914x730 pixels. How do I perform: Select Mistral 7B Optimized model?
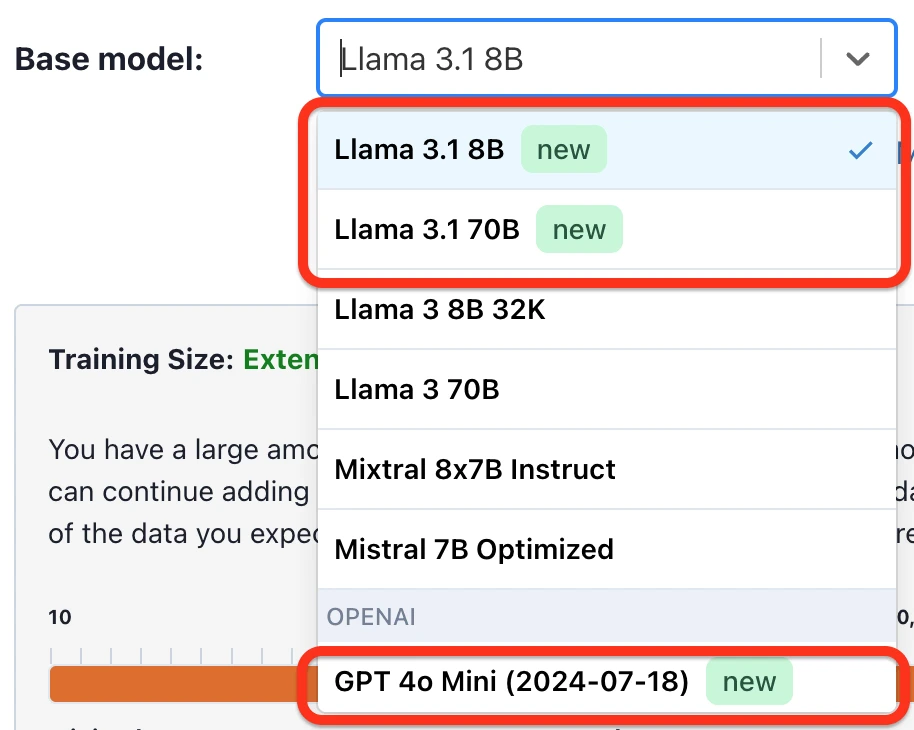pyautogui.click(x=474, y=550)
